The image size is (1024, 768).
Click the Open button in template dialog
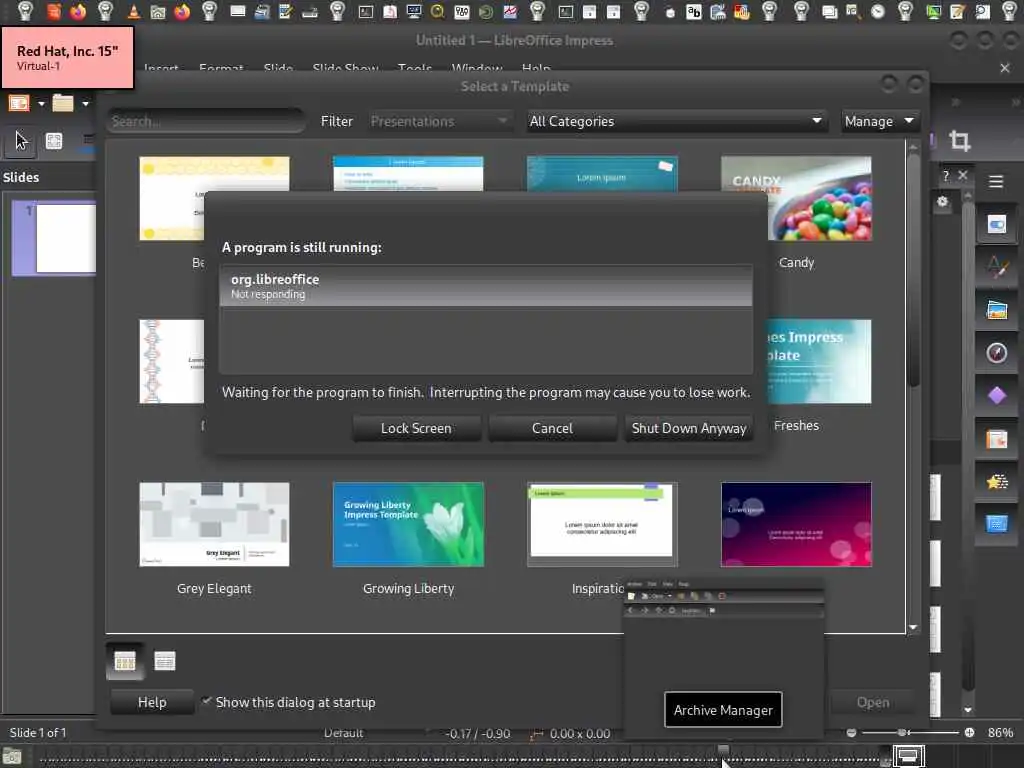tap(872, 702)
